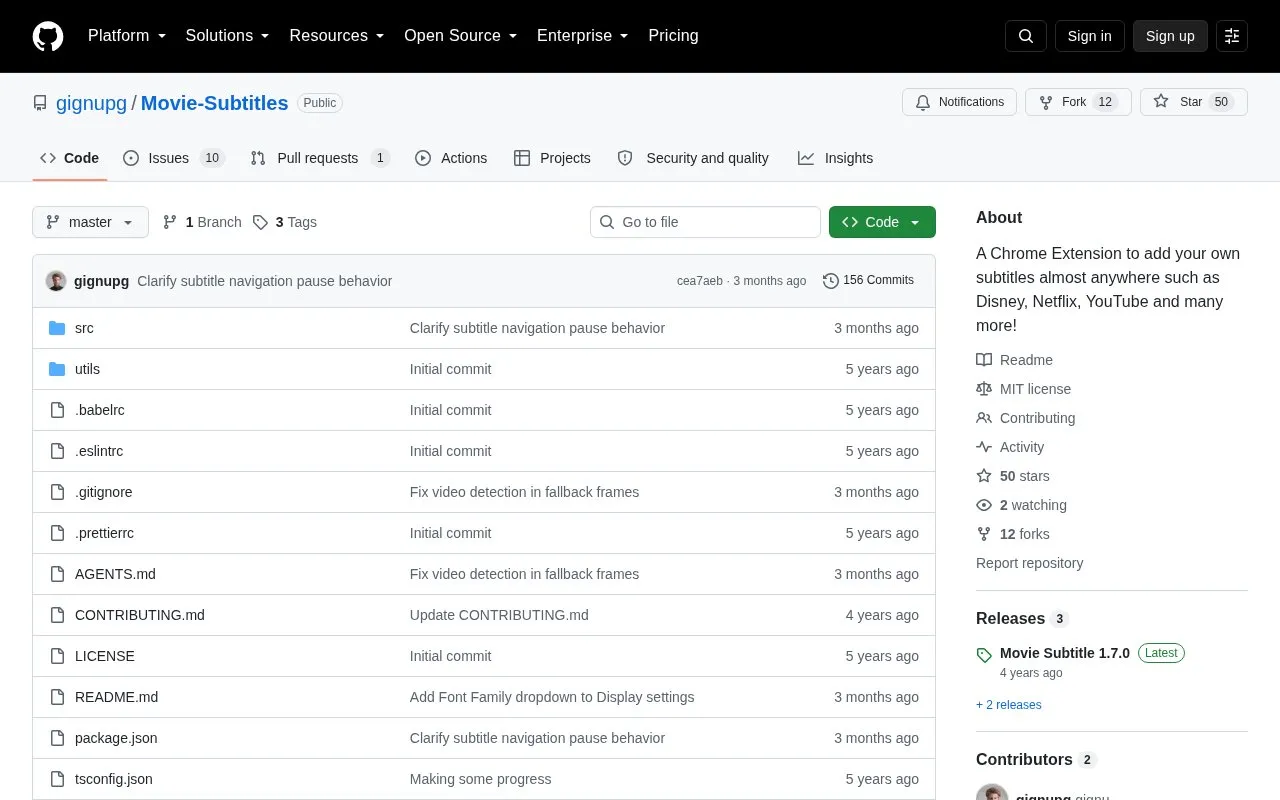
Task: Click the appearance settings icon beside Sign up
Action: click(1232, 36)
